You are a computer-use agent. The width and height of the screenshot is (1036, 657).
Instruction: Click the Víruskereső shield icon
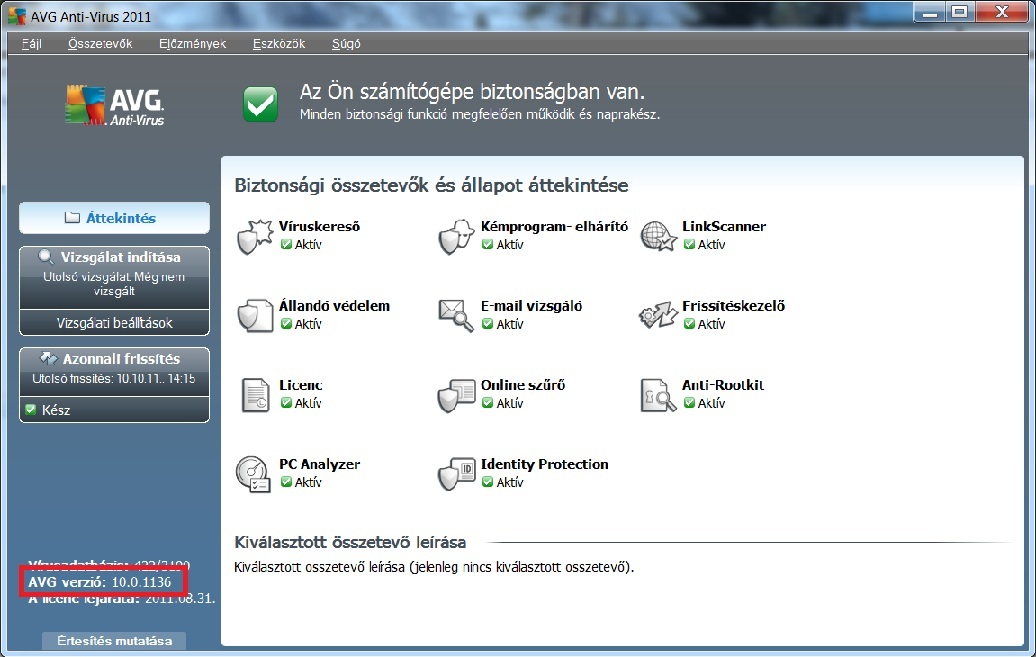click(255, 237)
